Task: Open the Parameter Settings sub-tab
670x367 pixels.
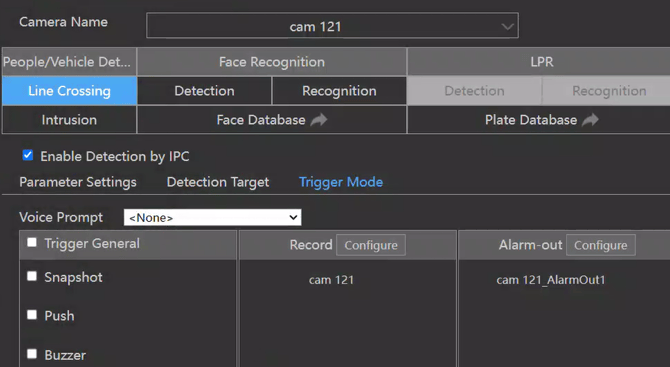Action: (x=78, y=182)
